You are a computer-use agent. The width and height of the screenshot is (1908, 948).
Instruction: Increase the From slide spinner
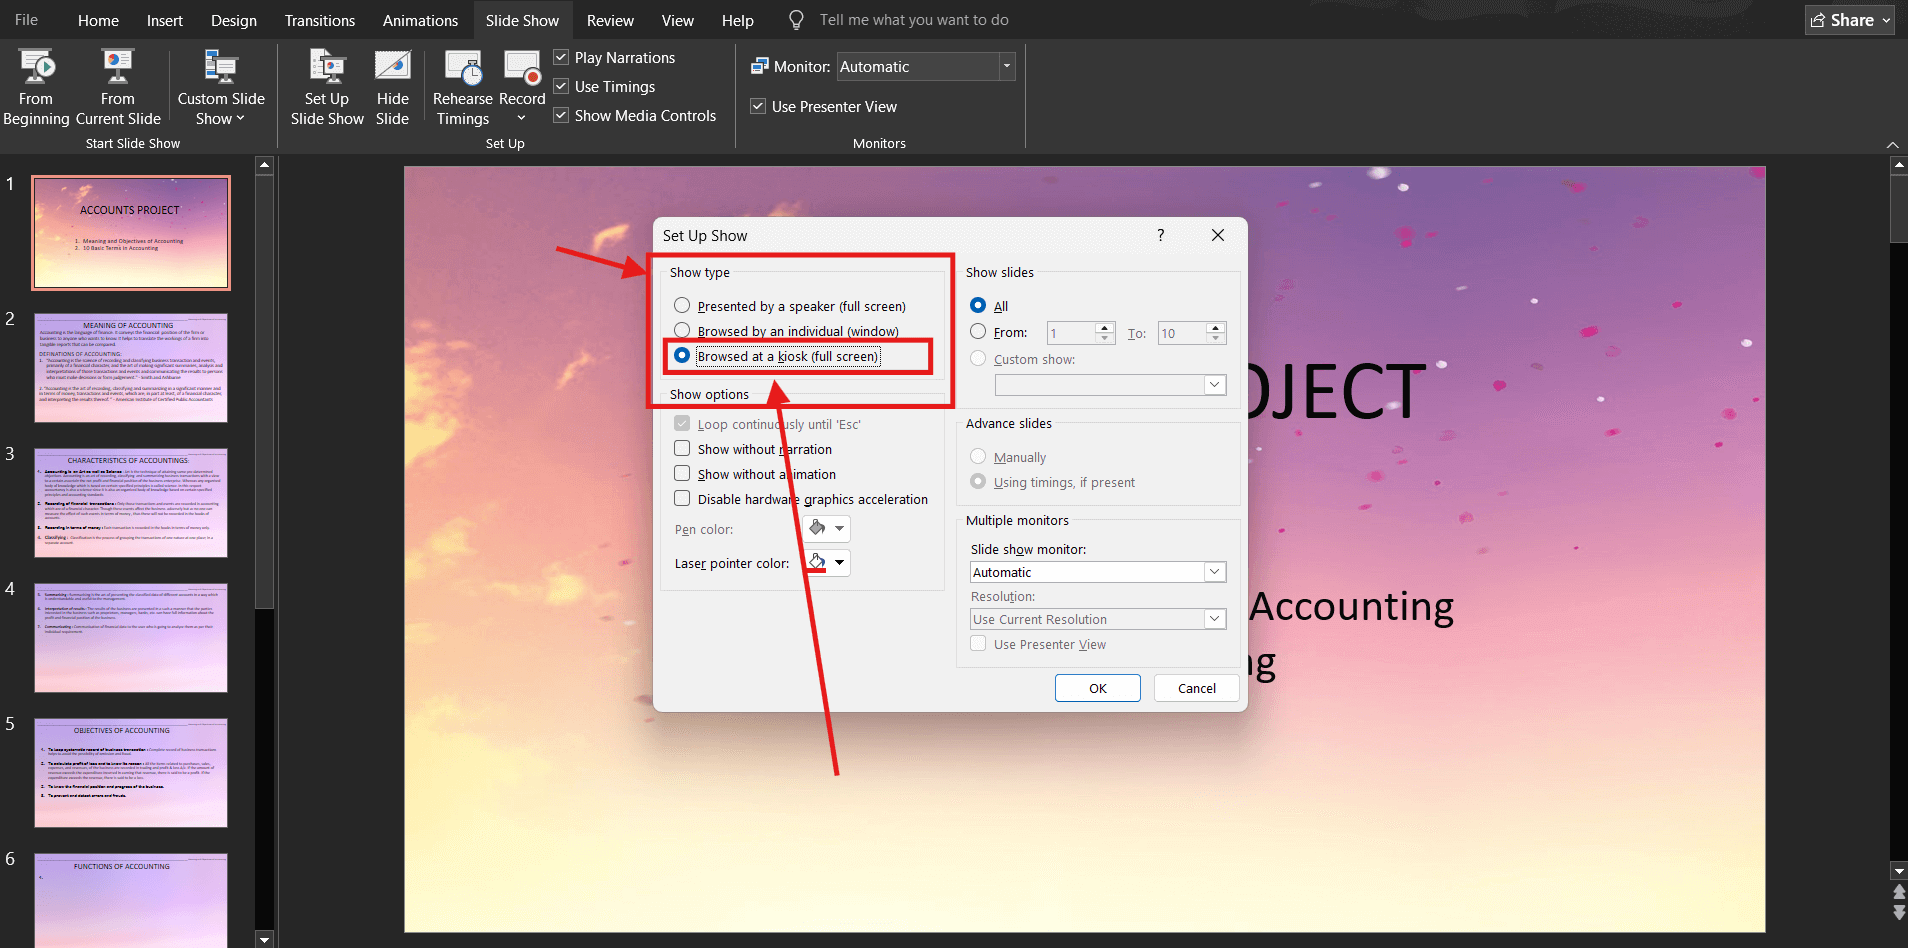pyautogui.click(x=1104, y=327)
